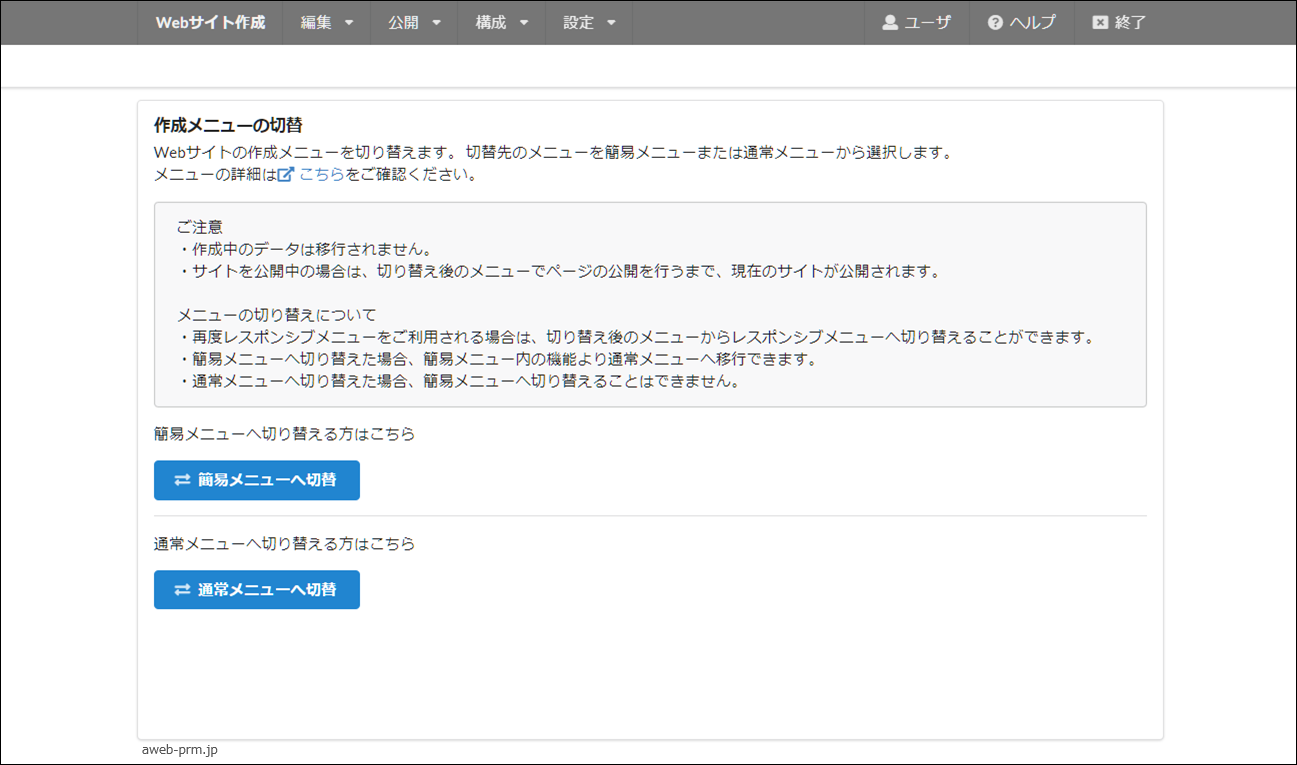Click the ご注意 notice box
This screenshot has height=765, width=1297.
pos(650,305)
